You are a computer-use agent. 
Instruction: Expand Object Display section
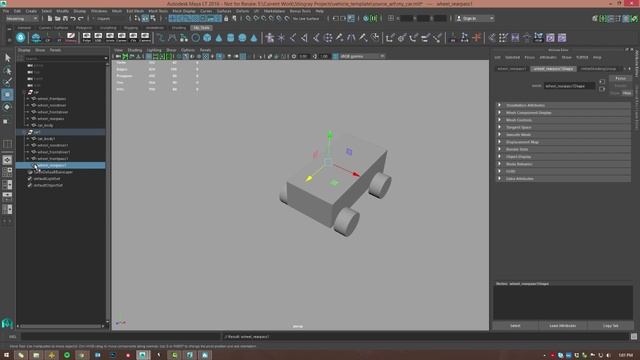pyautogui.click(x=563, y=157)
